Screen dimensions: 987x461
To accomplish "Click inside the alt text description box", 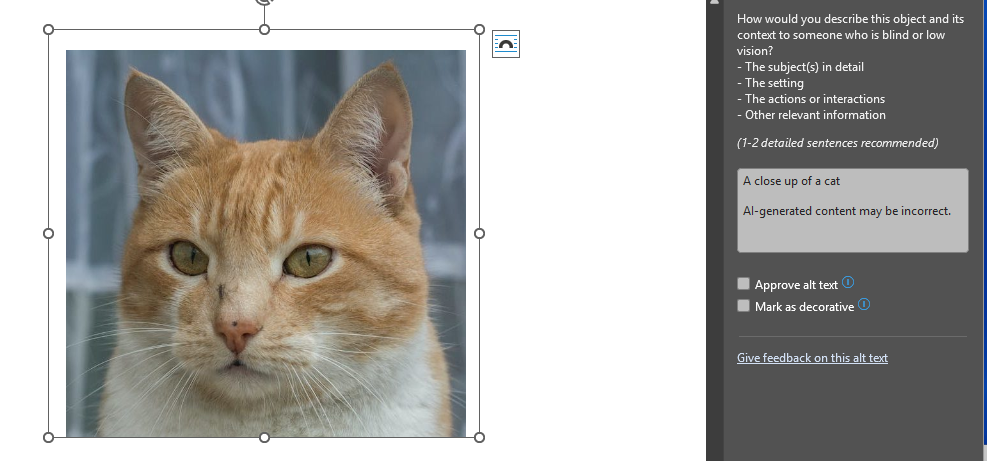I will (852, 210).
